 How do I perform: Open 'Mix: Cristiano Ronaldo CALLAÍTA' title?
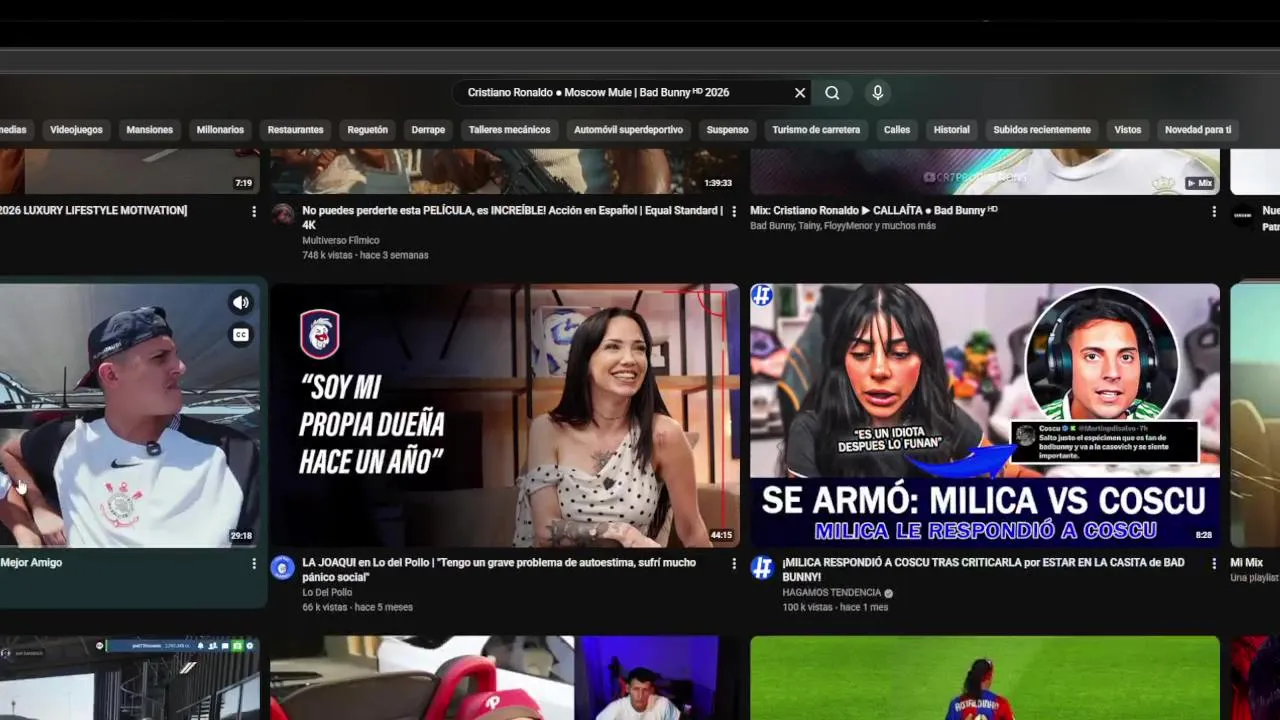(874, 210)
